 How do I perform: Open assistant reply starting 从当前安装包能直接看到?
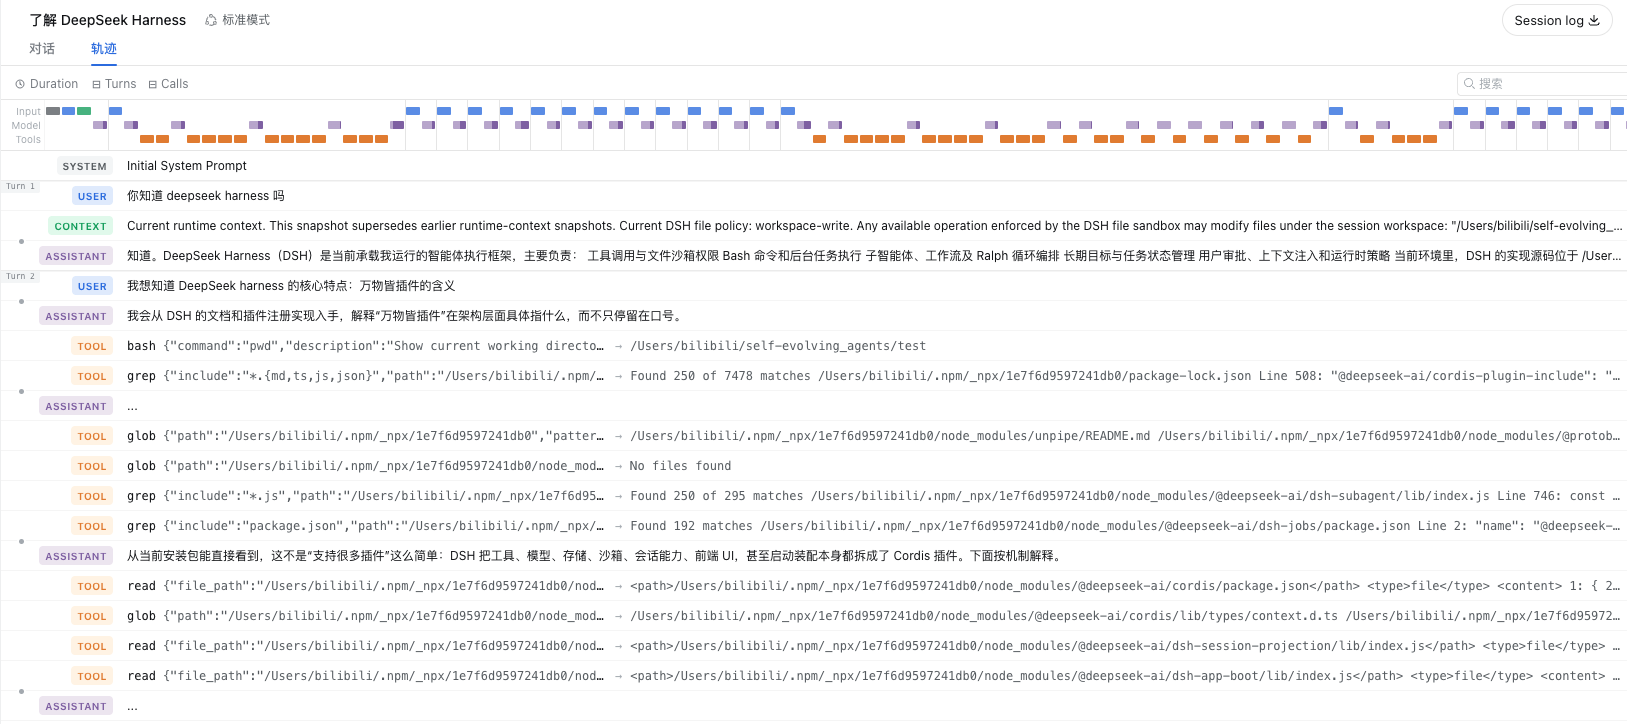[813, 556]
